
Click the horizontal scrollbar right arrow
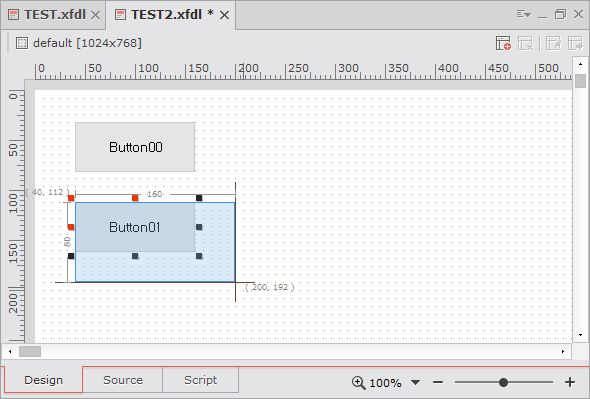563,352
